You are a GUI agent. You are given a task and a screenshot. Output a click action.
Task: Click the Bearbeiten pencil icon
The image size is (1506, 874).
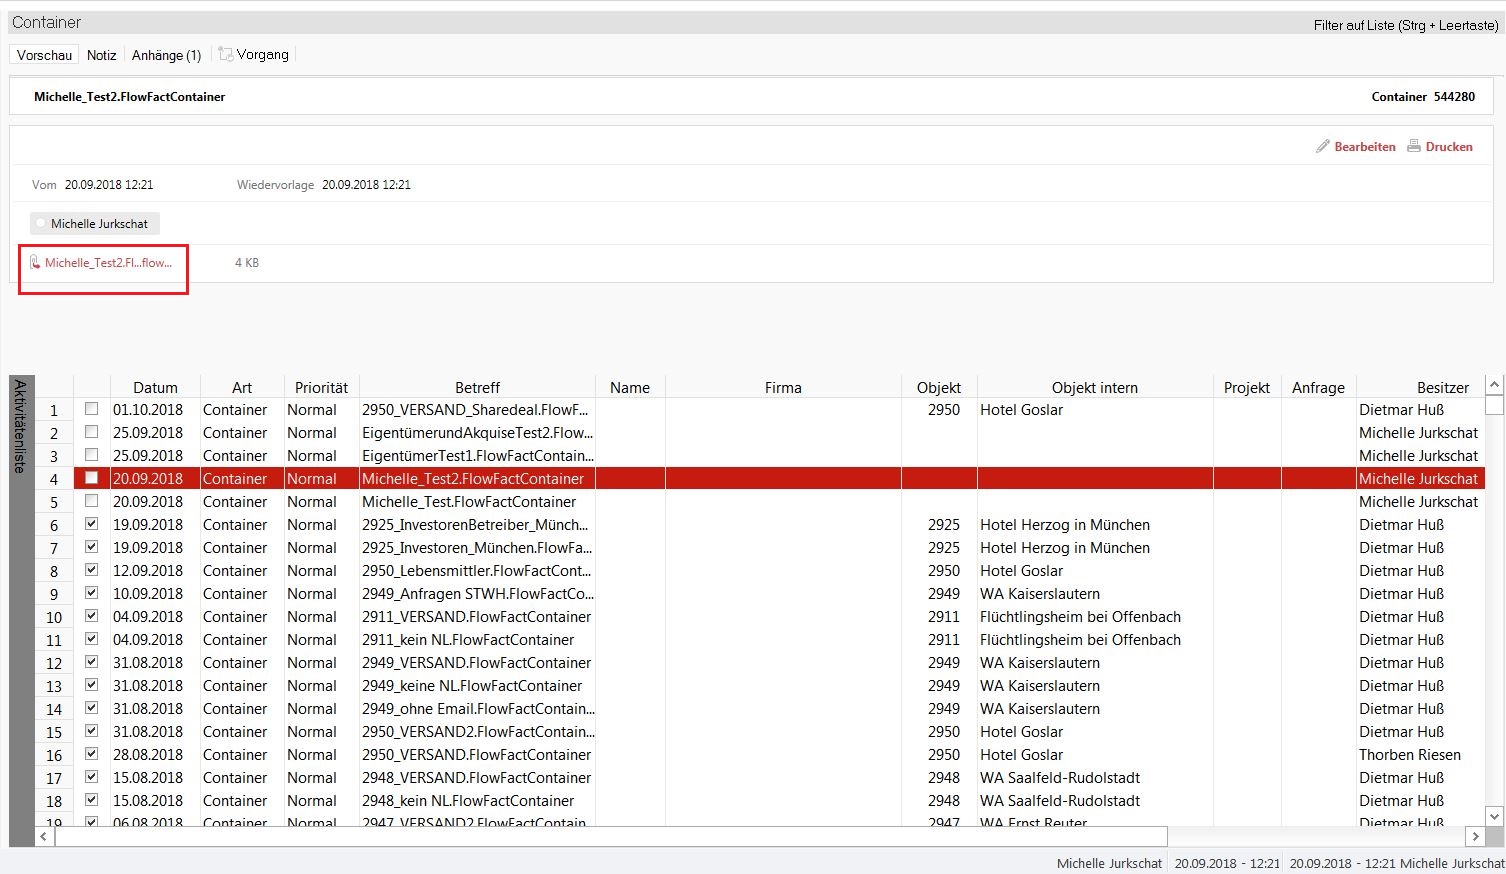coord(1323,146)
